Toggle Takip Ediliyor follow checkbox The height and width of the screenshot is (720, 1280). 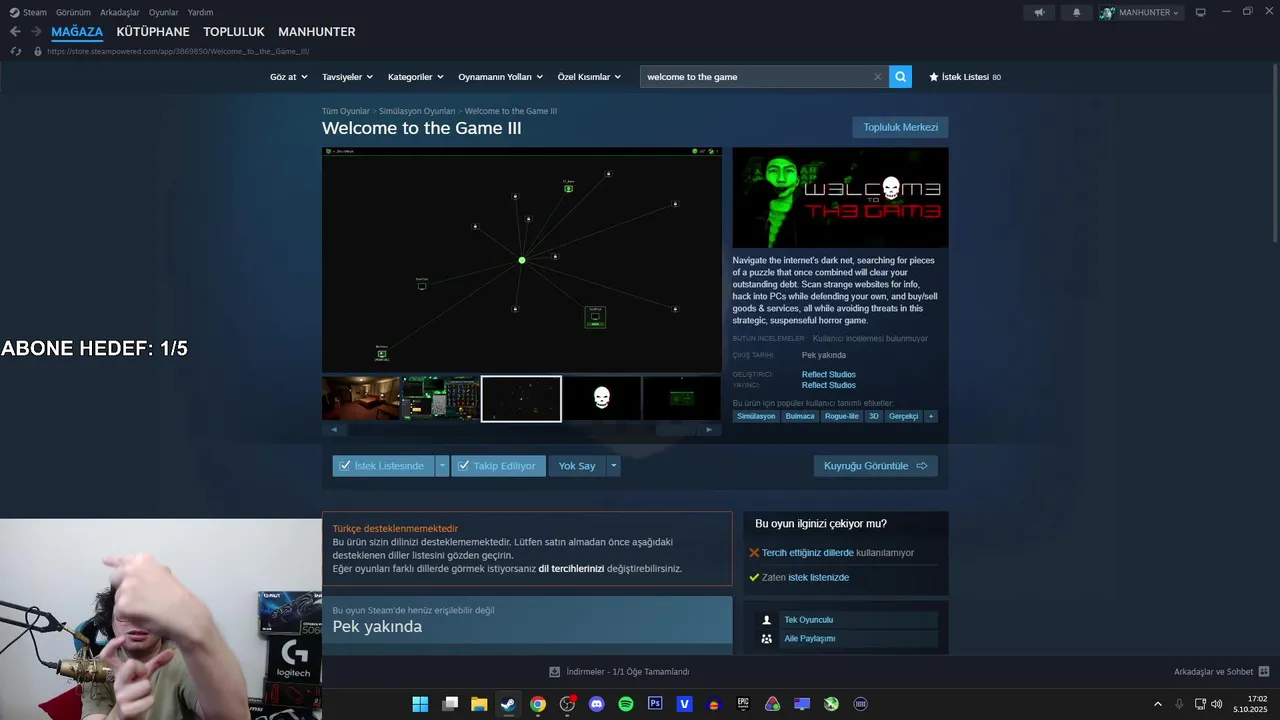point(464,466)
